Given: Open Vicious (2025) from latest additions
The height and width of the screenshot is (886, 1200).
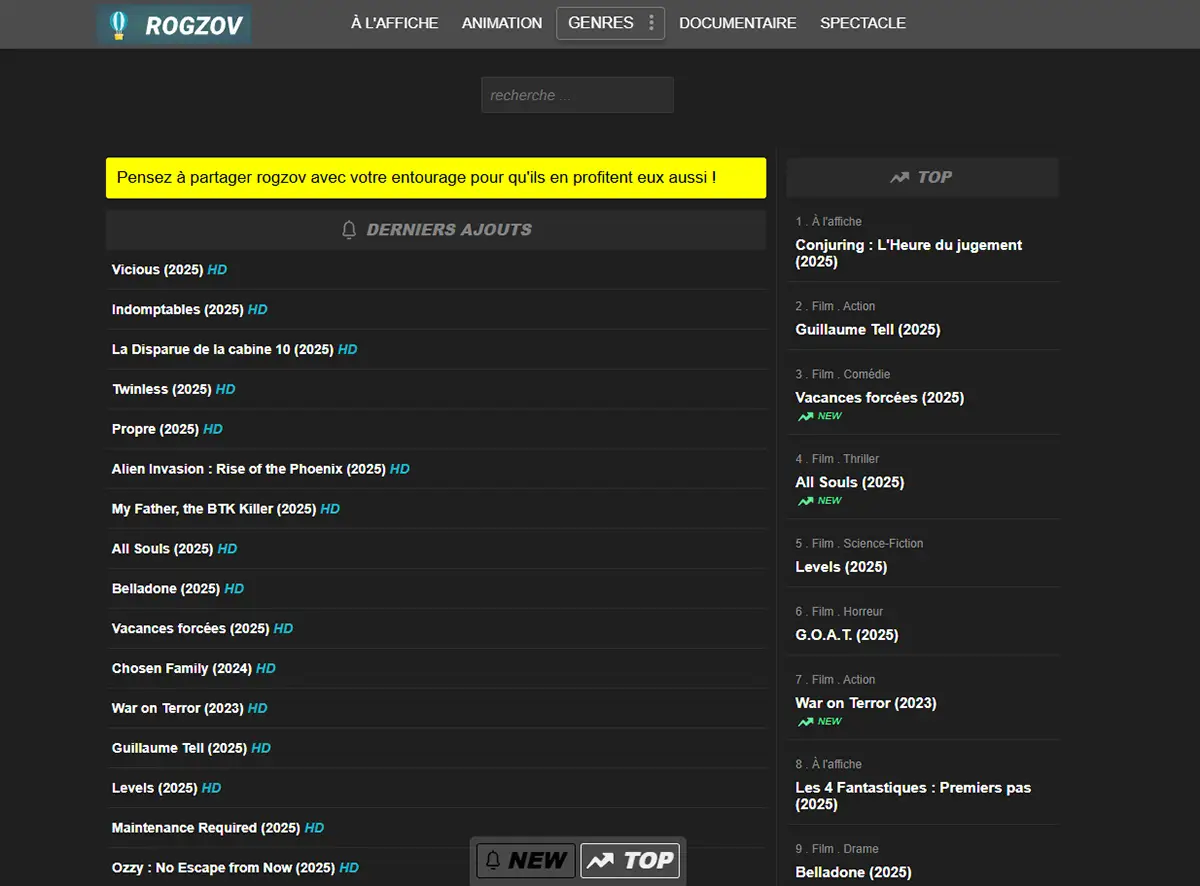Looking at the screenshot, I should tap(157, 270).
